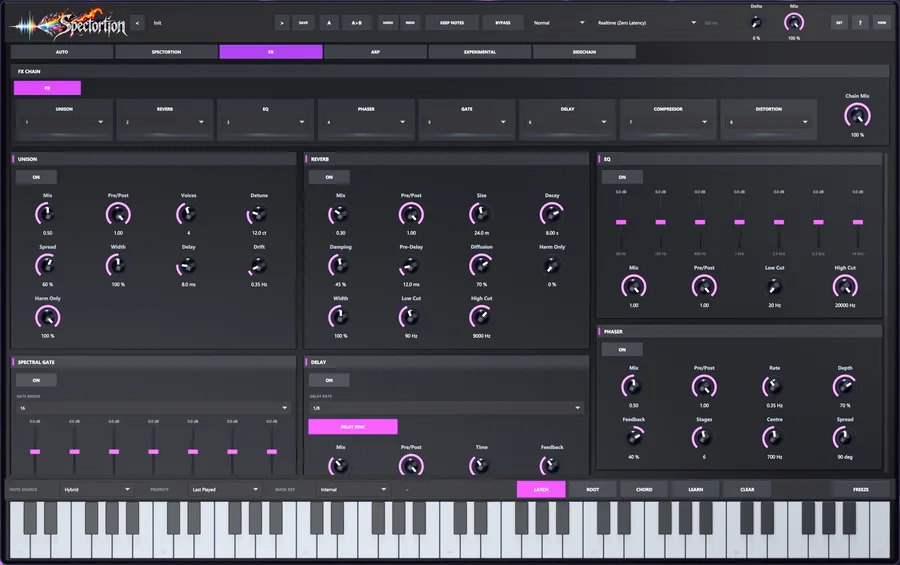Adjust the Phaser Depth knob
The image size is (900, 565).
pyautogui.click(x=845, y=386)
